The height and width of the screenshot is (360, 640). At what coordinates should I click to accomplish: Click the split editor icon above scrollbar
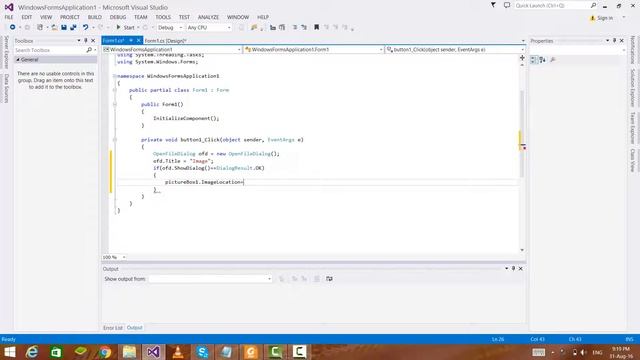coord(522,58)
